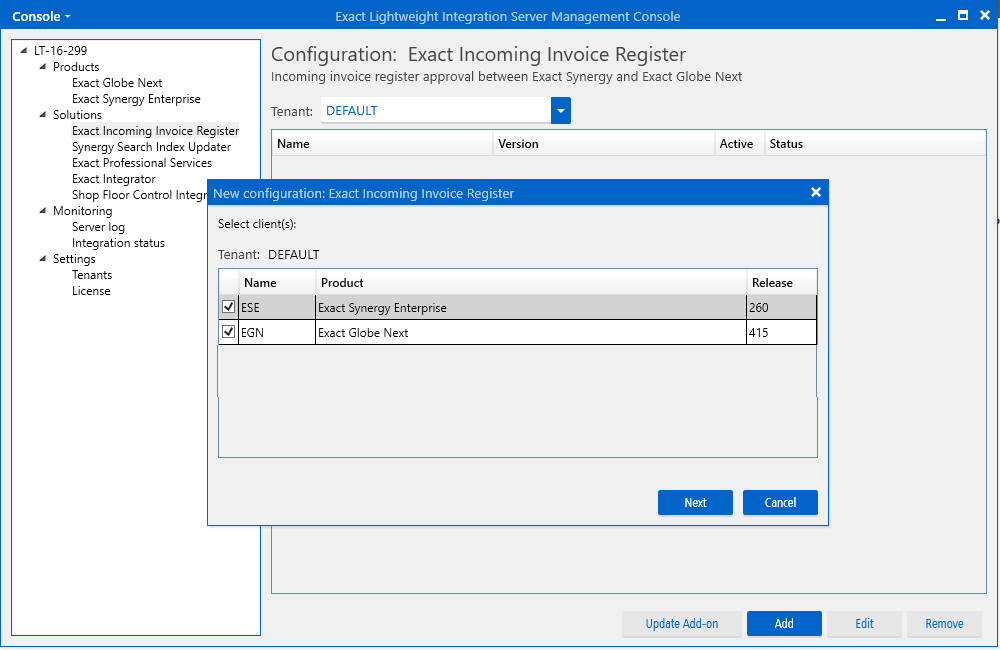Cancel the new configuration dialog

coord(780,503)
